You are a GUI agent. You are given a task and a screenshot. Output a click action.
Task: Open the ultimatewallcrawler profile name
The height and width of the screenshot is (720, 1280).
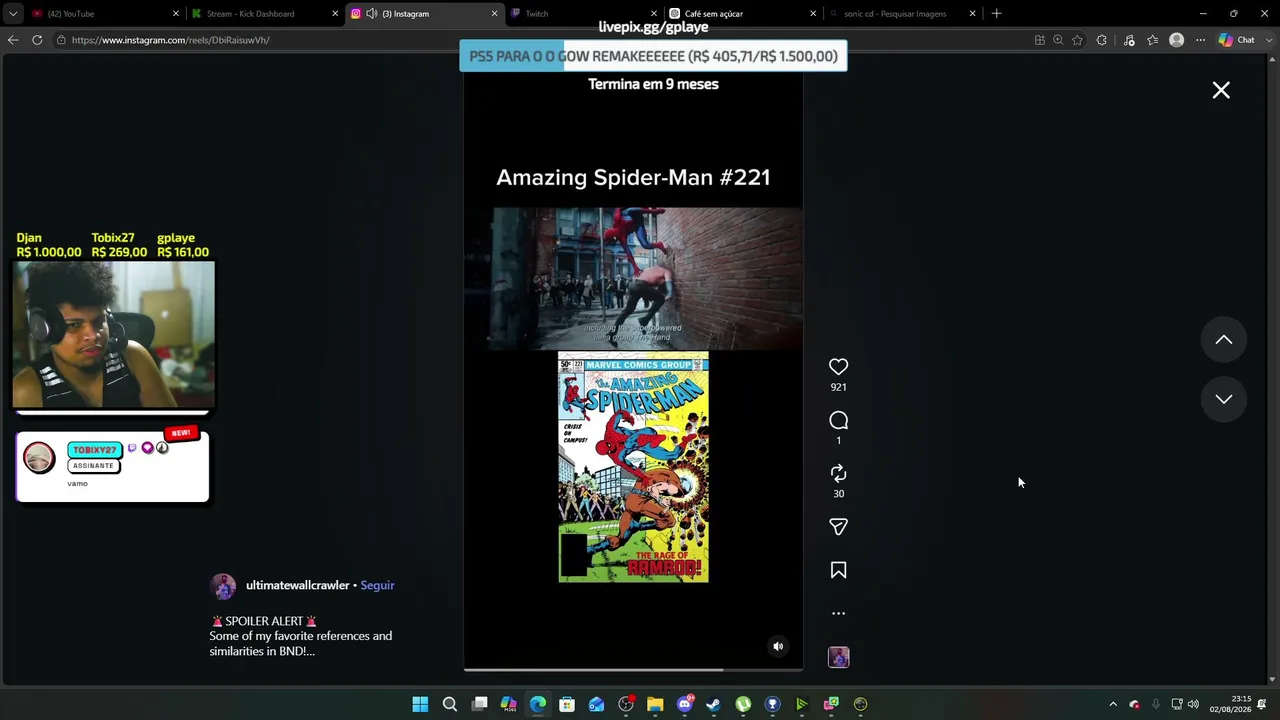pyautogui.click(x=297, y=585)
